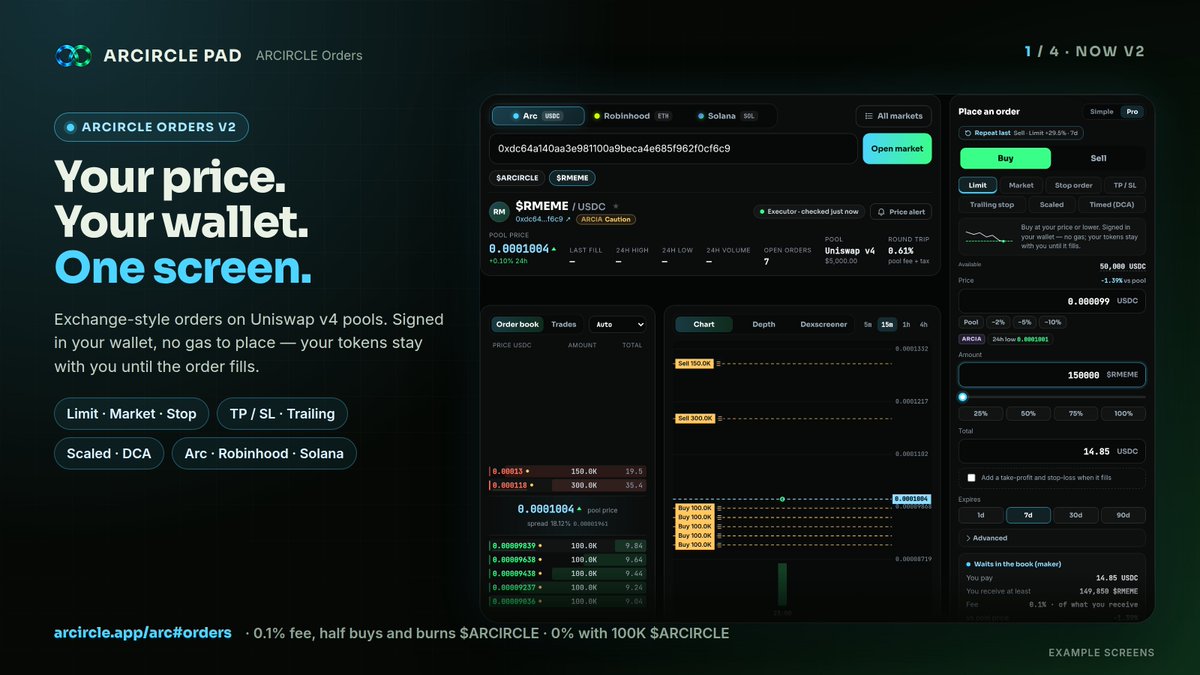Click the green pool price marker on chart
The height and width of the screenshot is (675, 1200).
782,498
